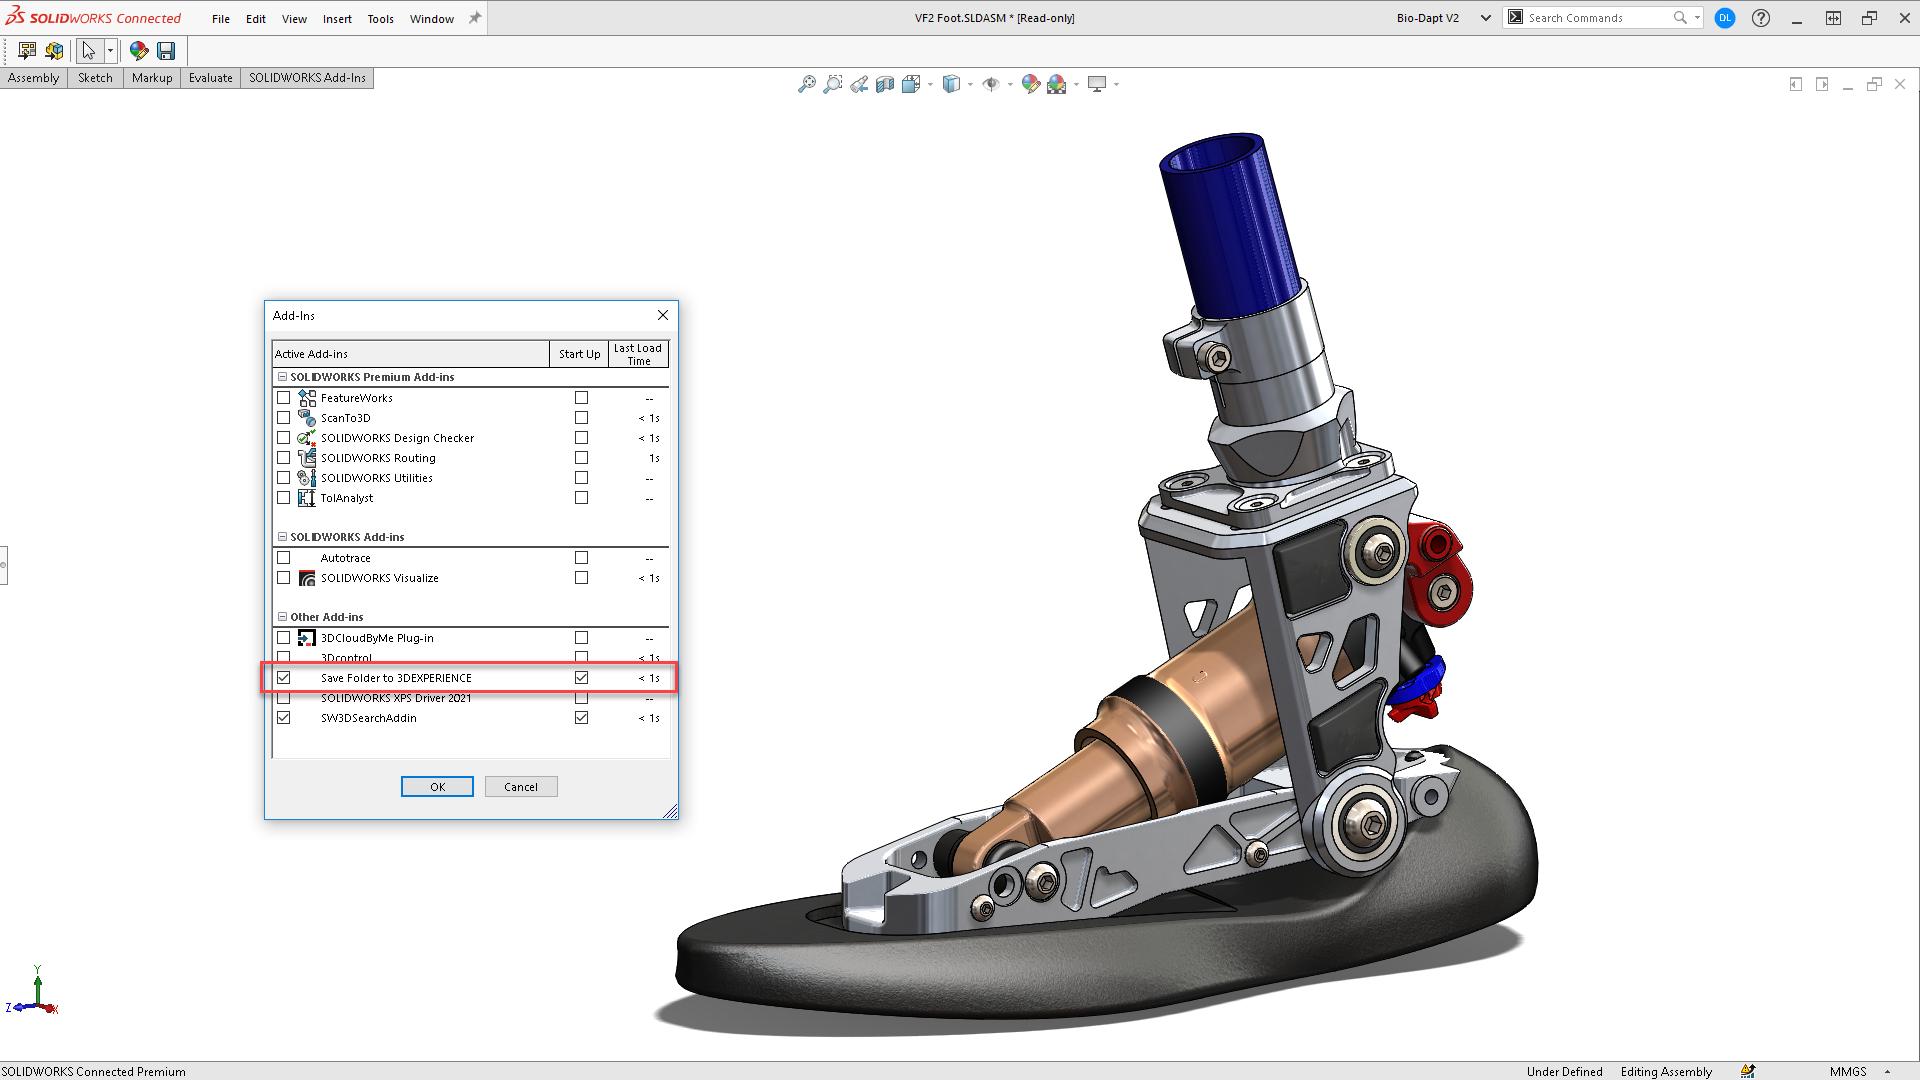
Task: Dismiss the Add-Ins dialog via Cancel
Action: 521,786
